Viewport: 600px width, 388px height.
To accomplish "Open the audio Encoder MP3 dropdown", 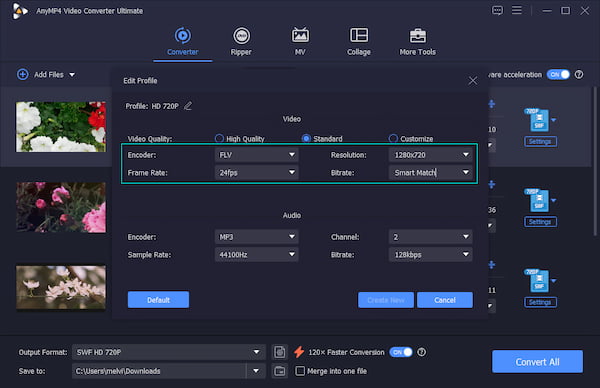I will click(257, 237).
